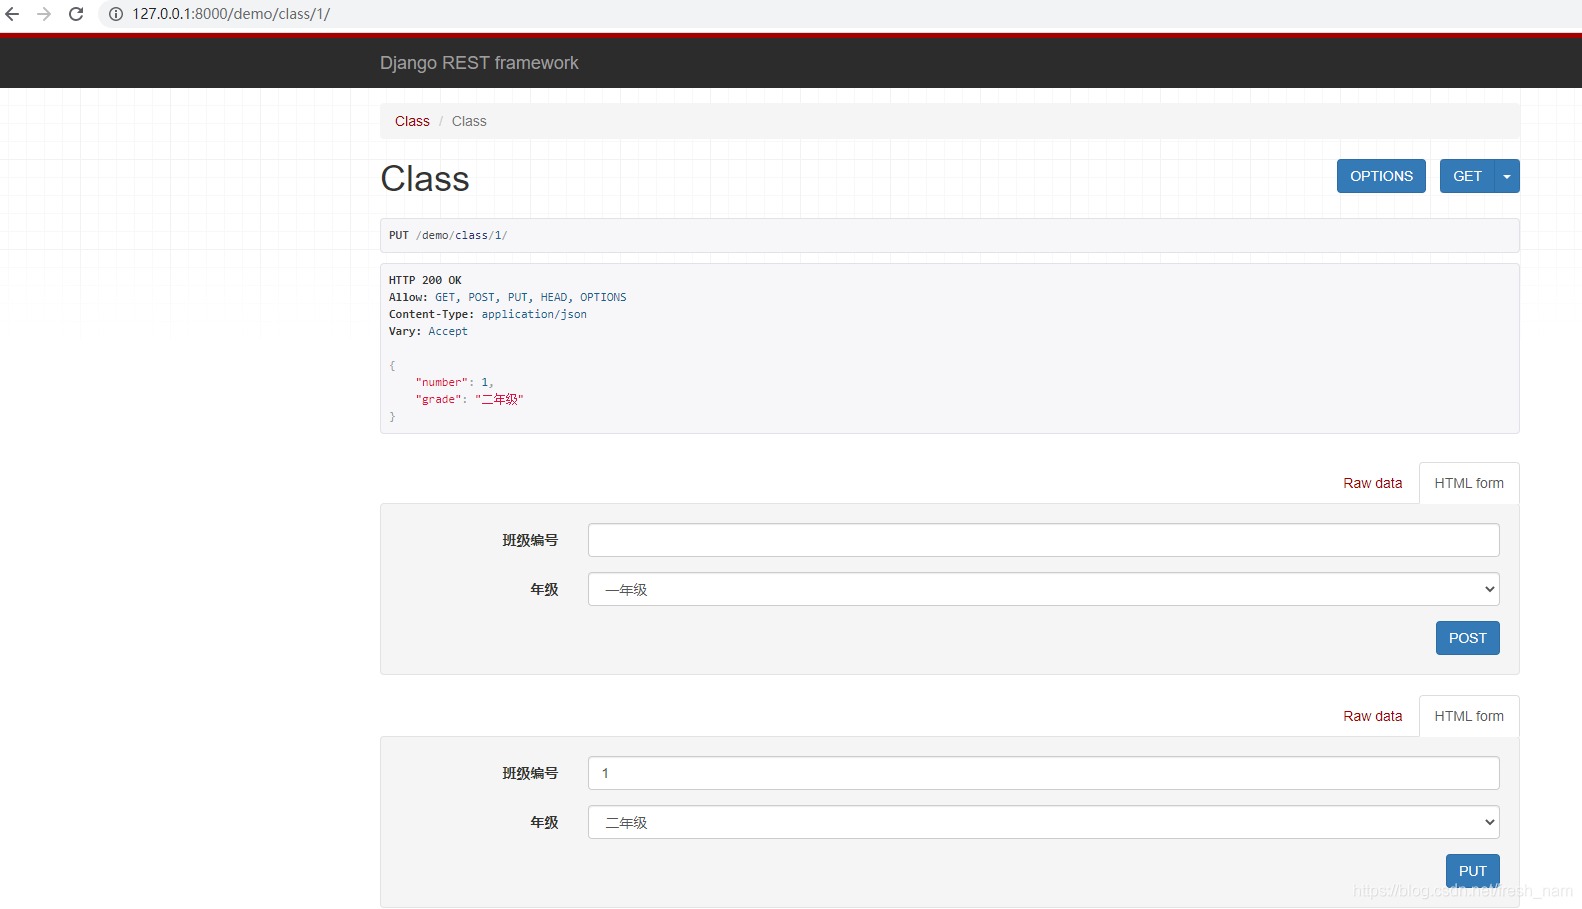Click the Allow header methods list
Screen dimensions: 1582x909
pos(530,297)
